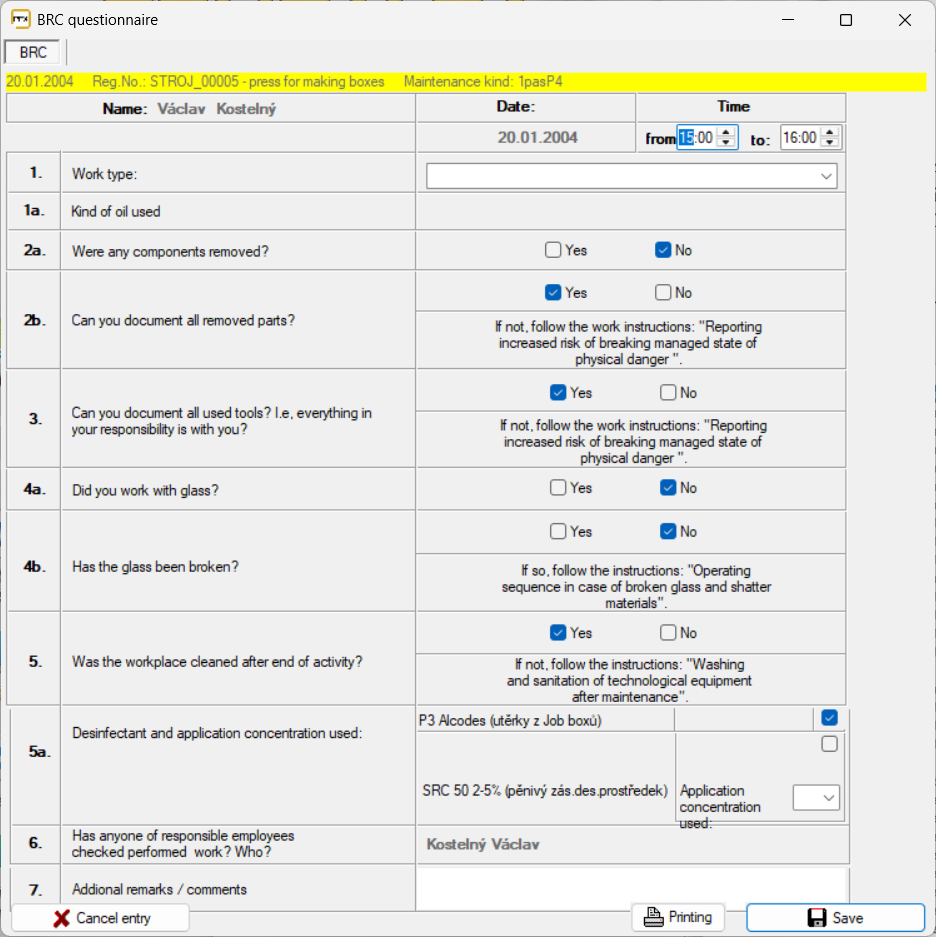Decrease the 'from' time with down arrow

pyautogui.click(x=726, y=143)
